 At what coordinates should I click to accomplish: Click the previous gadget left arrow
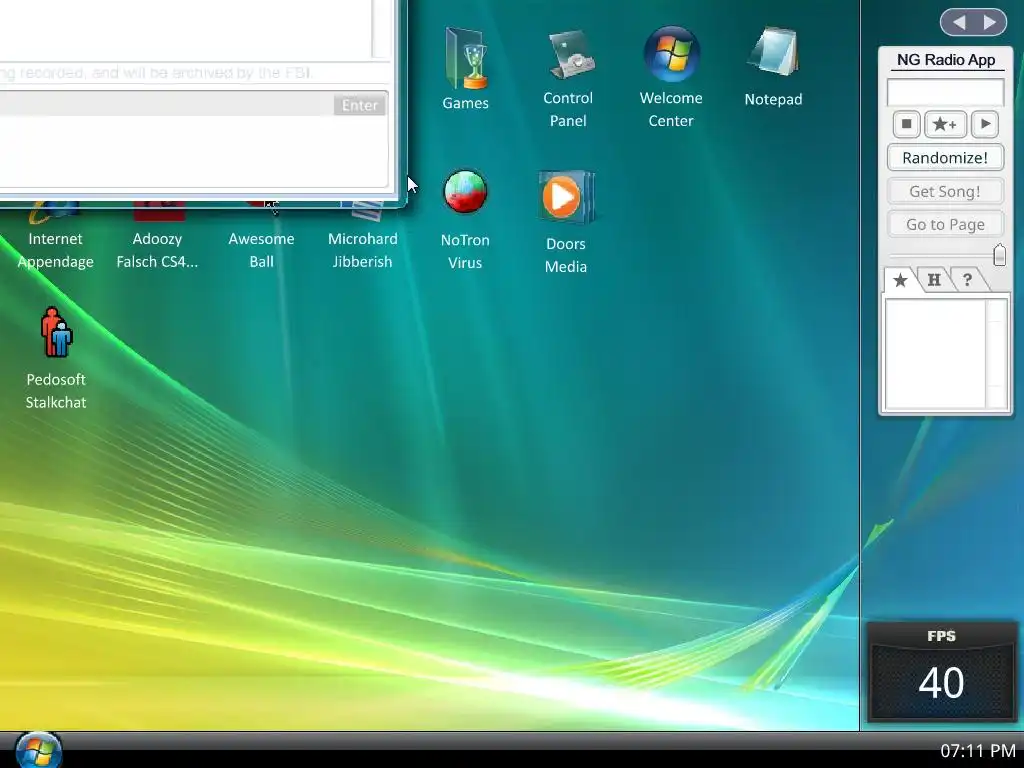point(959,22)
